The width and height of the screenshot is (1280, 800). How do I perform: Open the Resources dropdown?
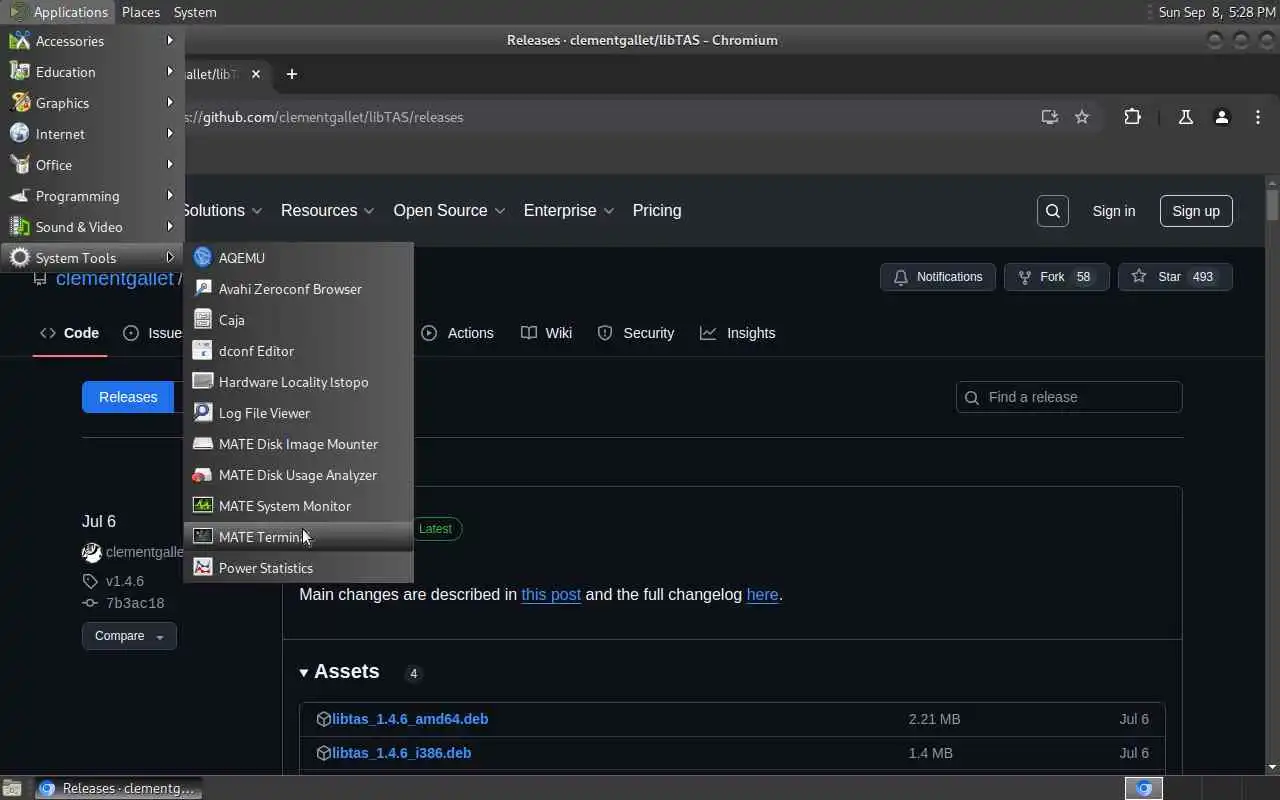pos(328,211)
